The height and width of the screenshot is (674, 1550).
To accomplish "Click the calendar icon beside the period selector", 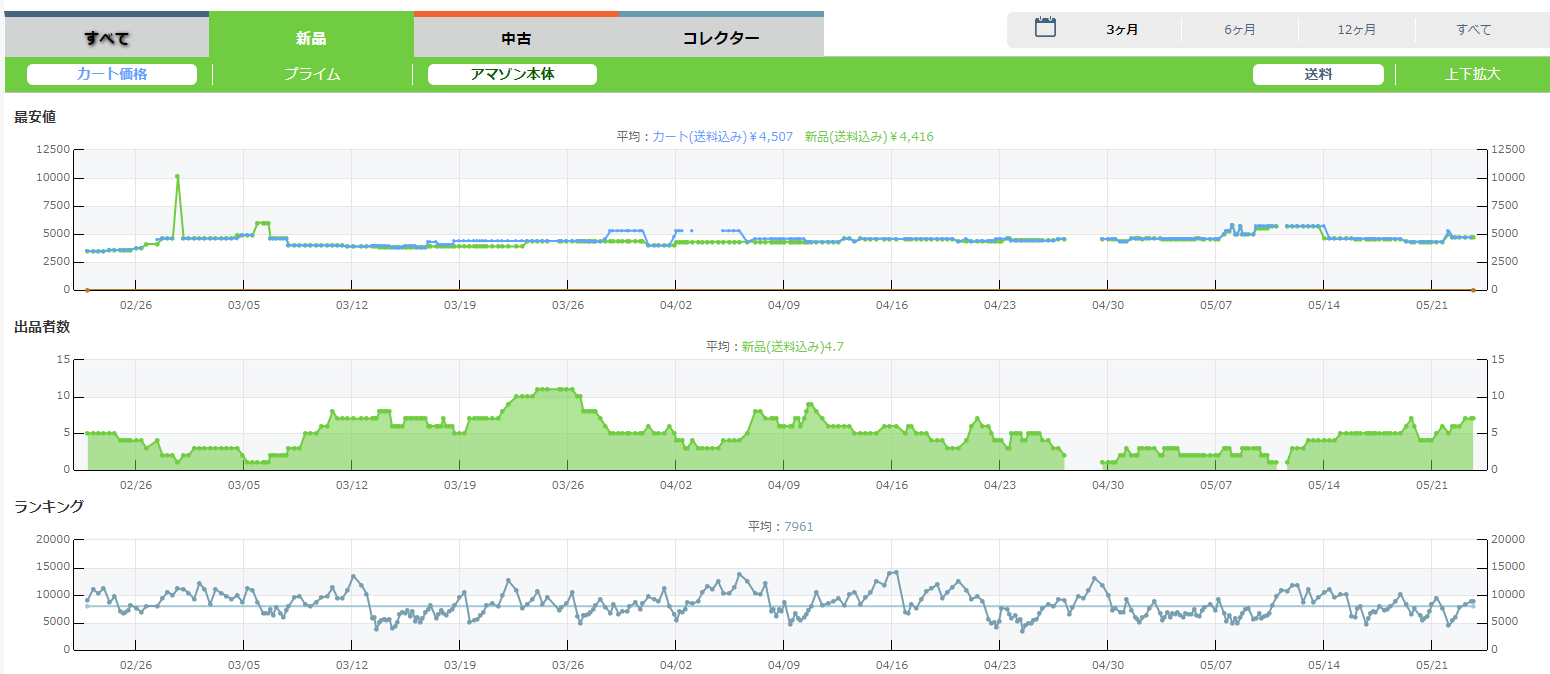I will 1045,28.
